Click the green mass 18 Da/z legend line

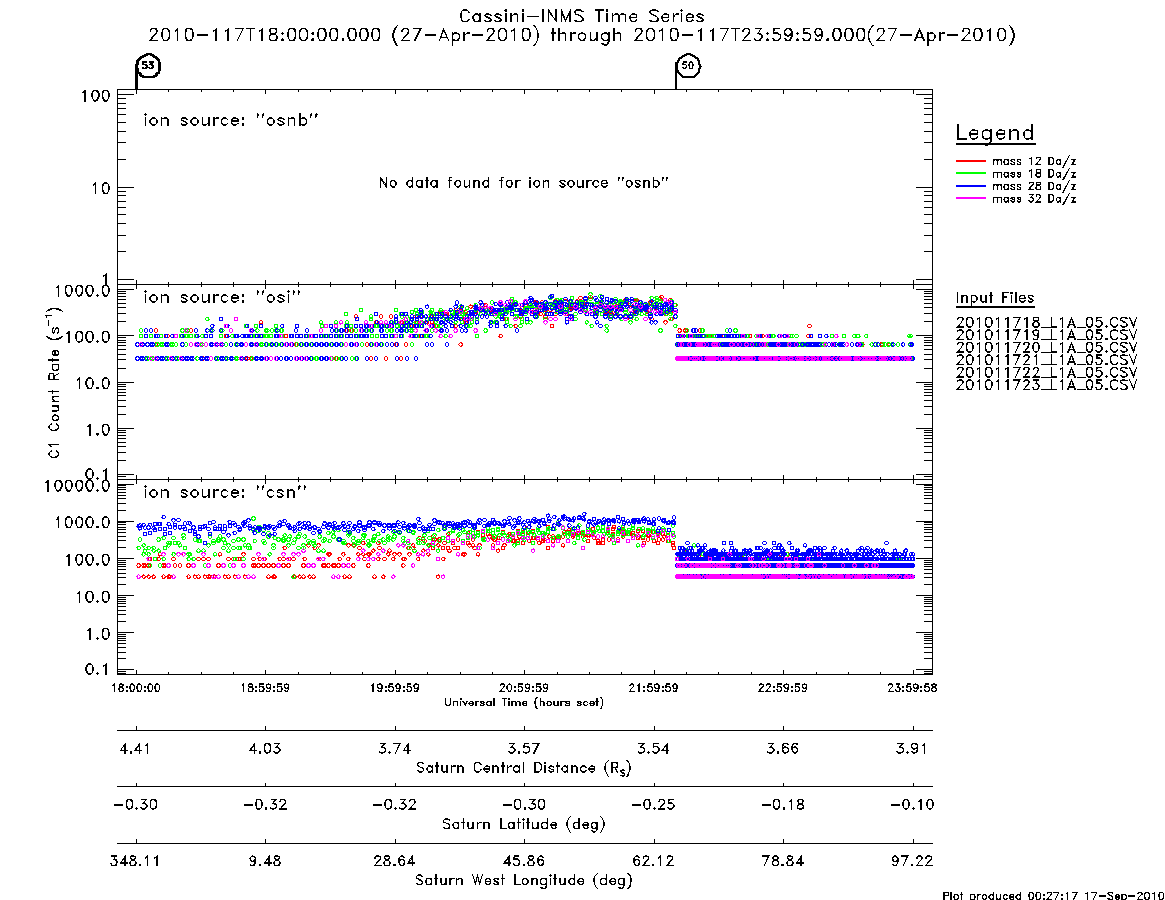tap(970, 173)
